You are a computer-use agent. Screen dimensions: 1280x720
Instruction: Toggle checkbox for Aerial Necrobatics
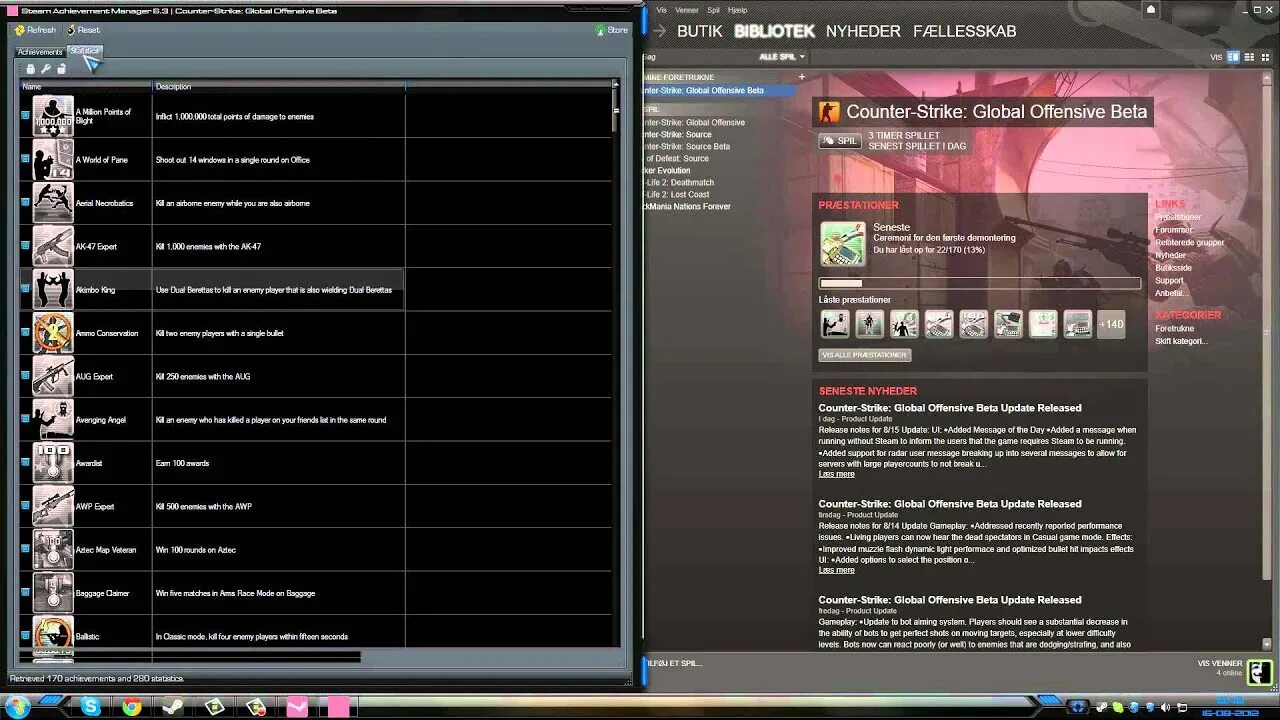point(25,203)
